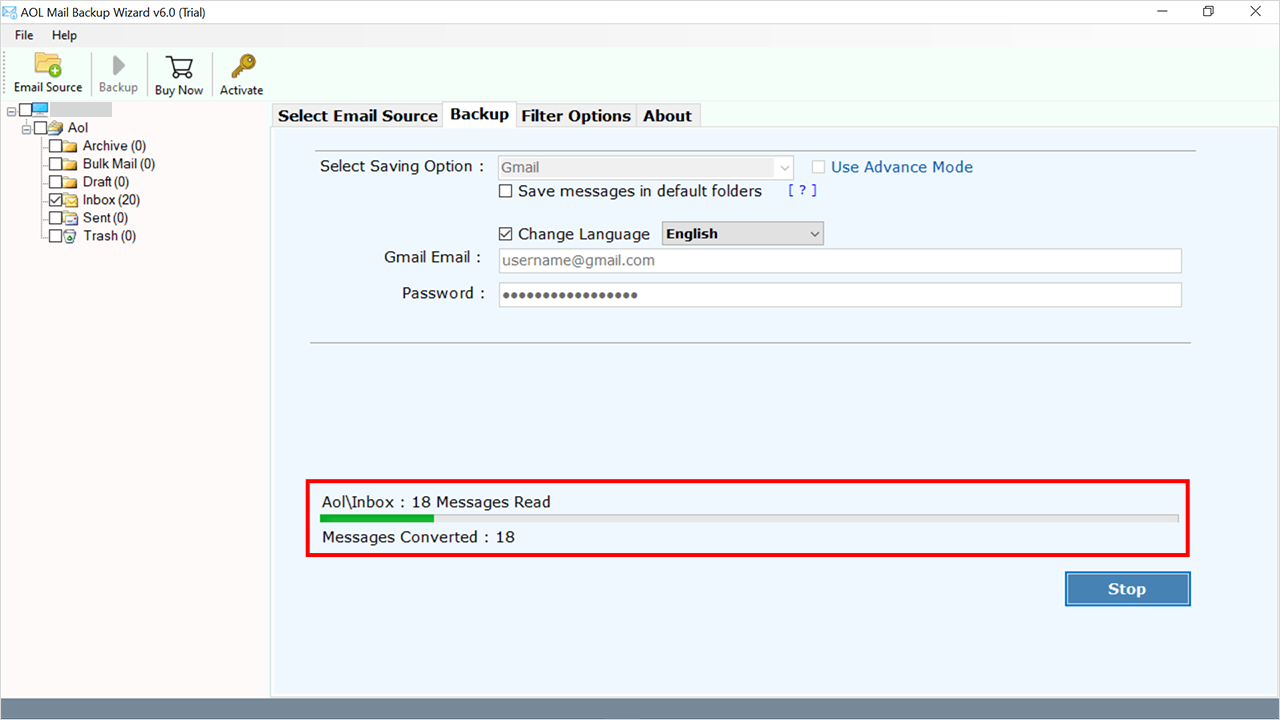Check the Bulk Mail folder checkbox

pyautogui.click(x=55, y=164)
